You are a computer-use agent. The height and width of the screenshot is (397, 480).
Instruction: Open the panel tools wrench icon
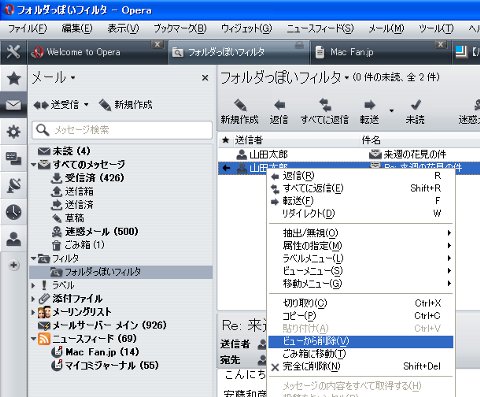(x=13, y=52)
